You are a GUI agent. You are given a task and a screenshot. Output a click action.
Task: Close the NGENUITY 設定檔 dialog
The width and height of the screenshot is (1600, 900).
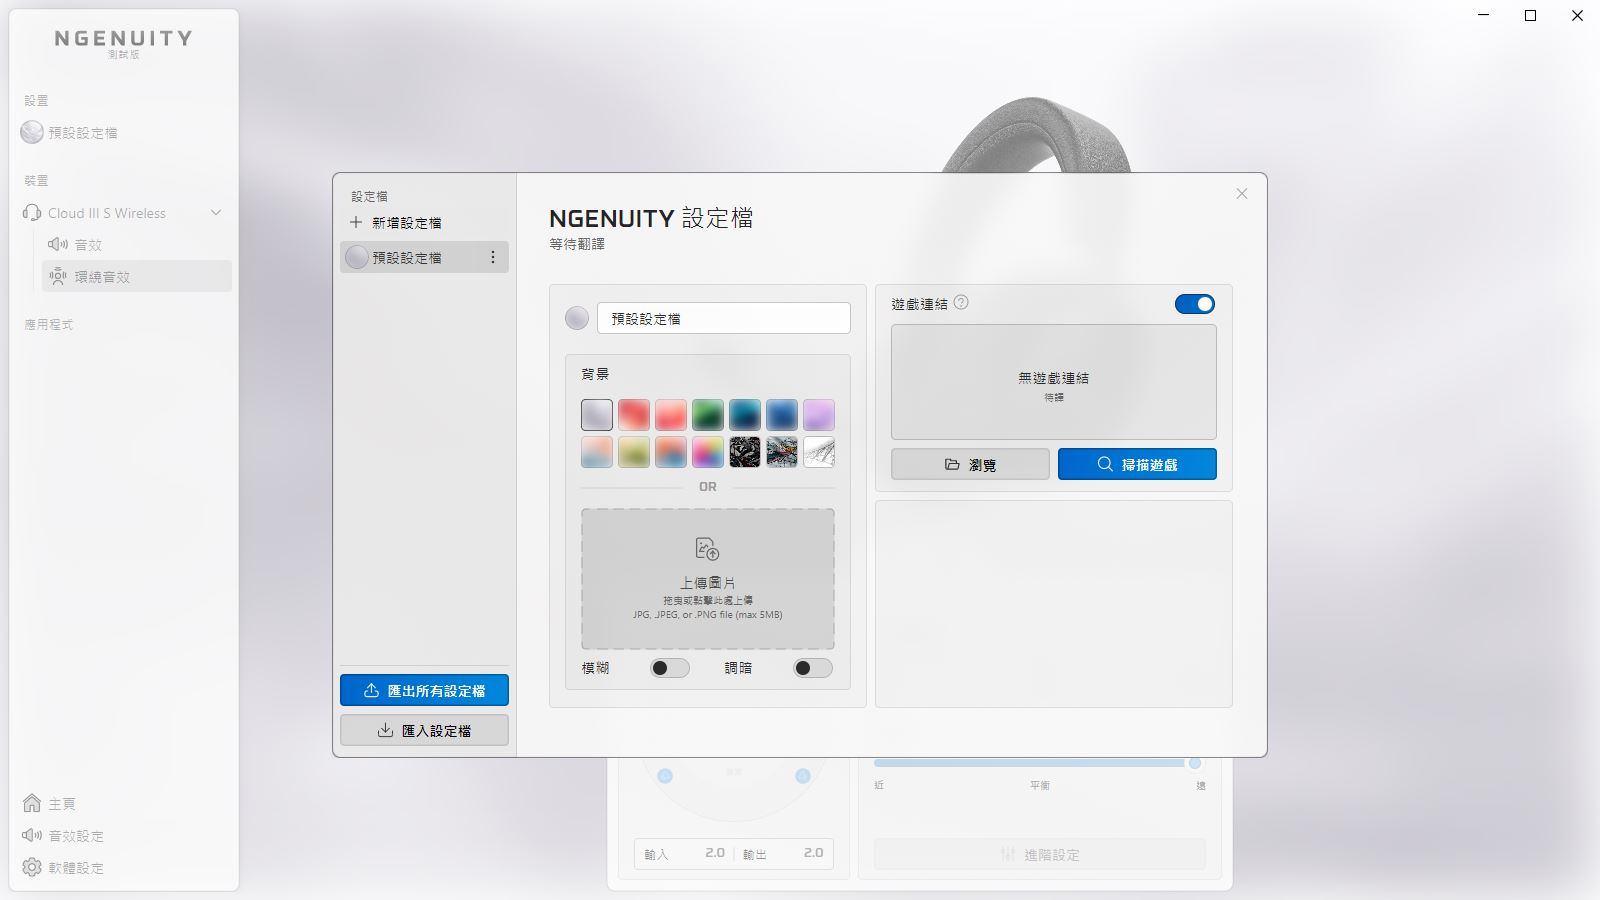click(1242, 194)
